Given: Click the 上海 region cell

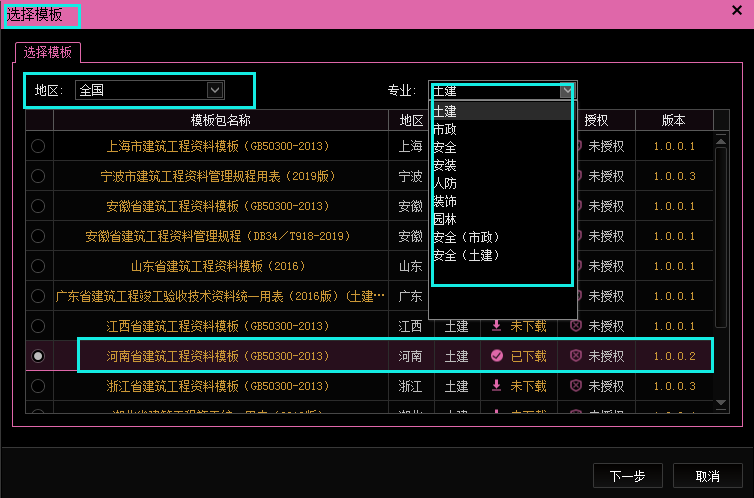Looking at the screenshot, I should (x=410, y=146).
